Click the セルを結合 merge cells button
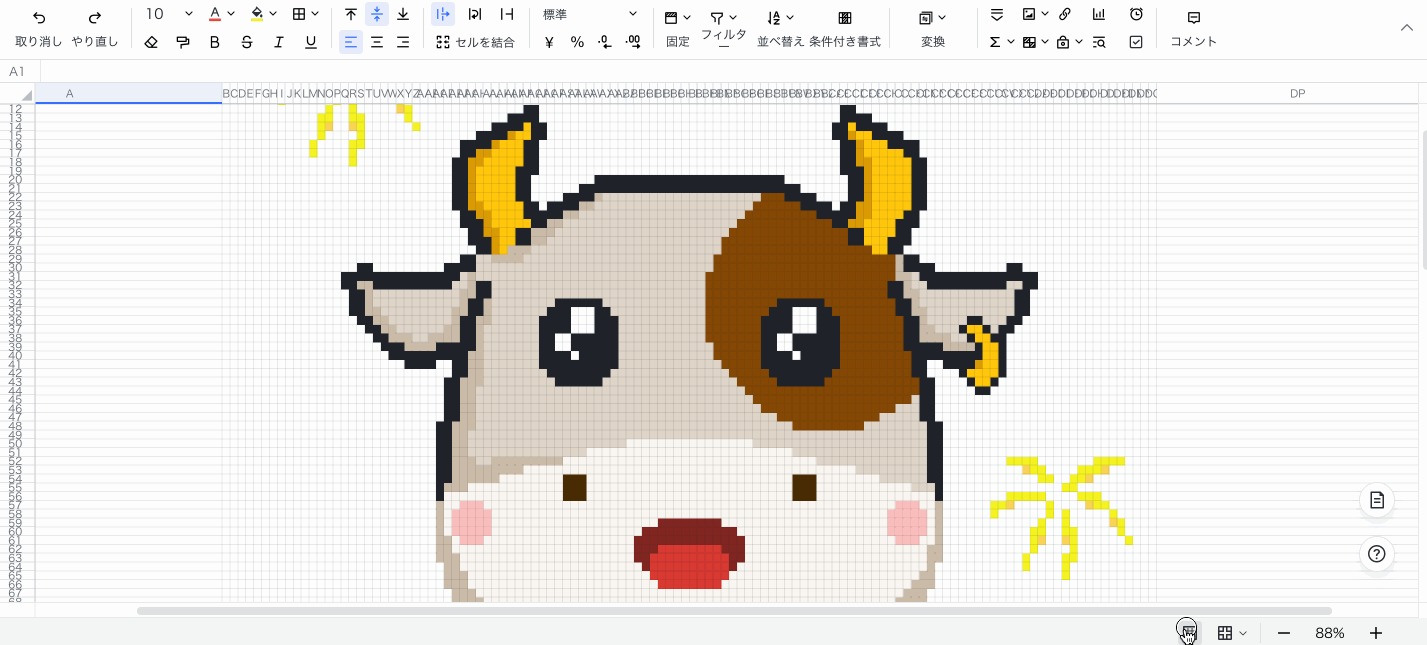 tap(476, 42)
